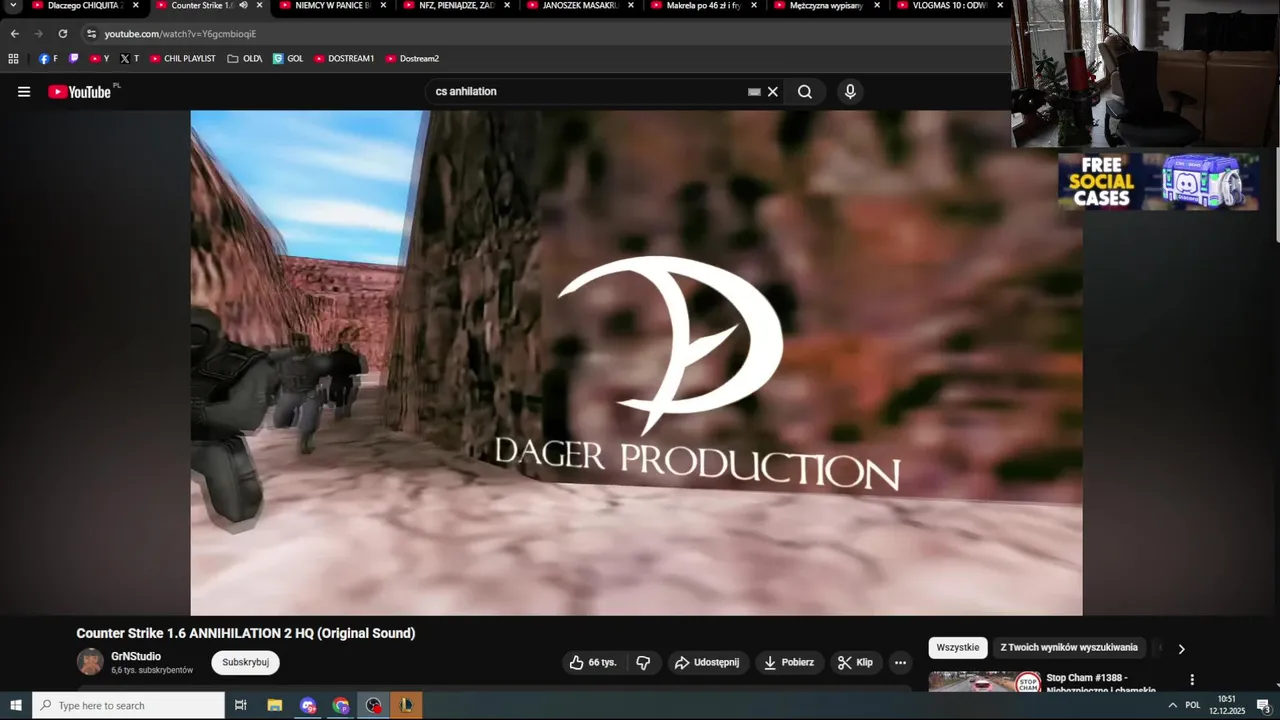Go back with browser back arrow

tap(15, 34)
